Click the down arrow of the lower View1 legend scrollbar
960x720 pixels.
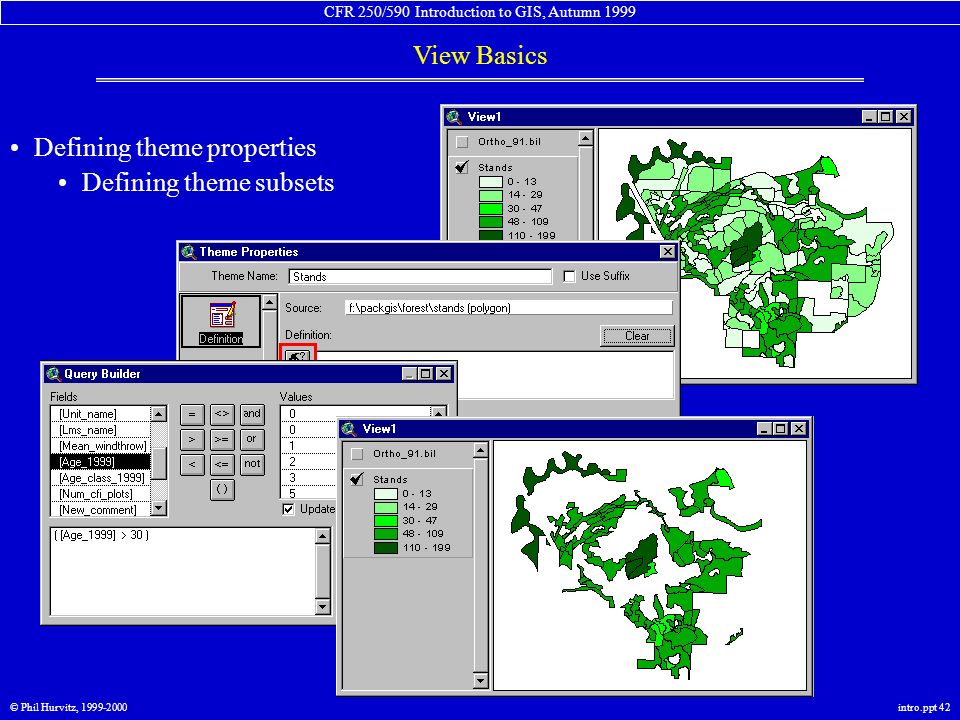pyautogui.click(x=480, y=680)
